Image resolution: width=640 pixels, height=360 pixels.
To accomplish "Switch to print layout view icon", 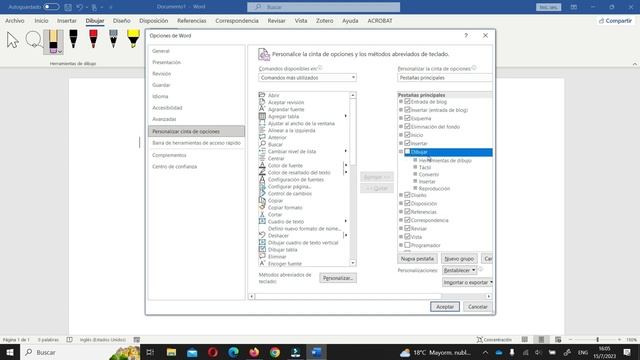I will point(541,340).
